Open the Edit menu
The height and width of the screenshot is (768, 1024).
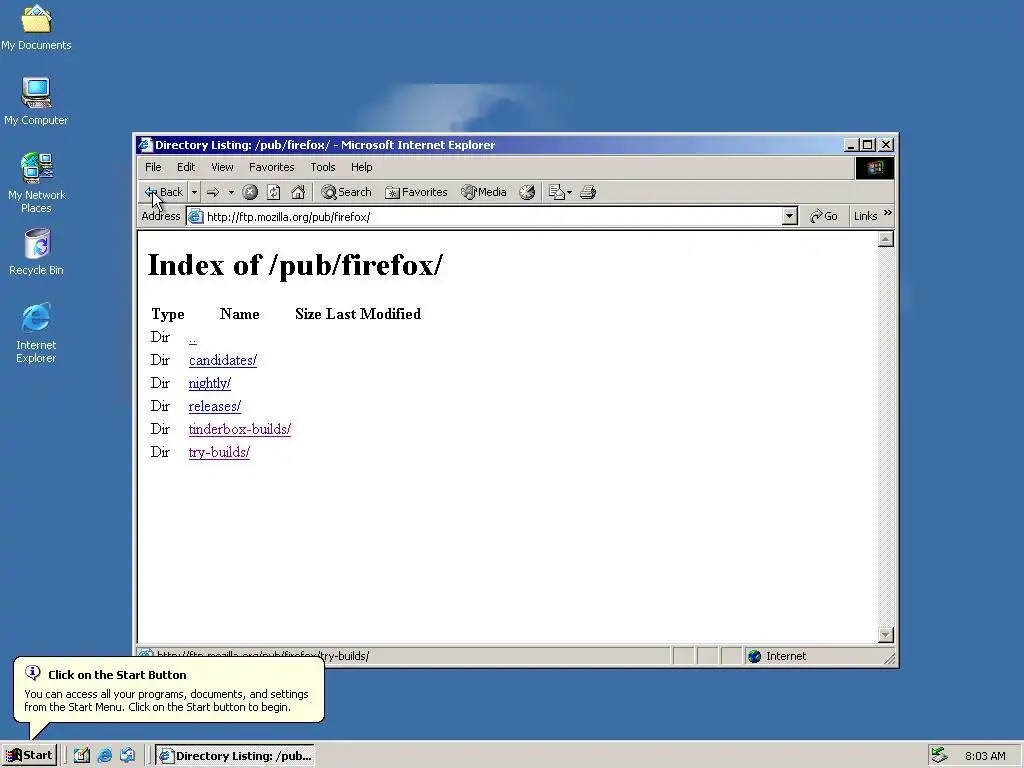tap(186, 167)
